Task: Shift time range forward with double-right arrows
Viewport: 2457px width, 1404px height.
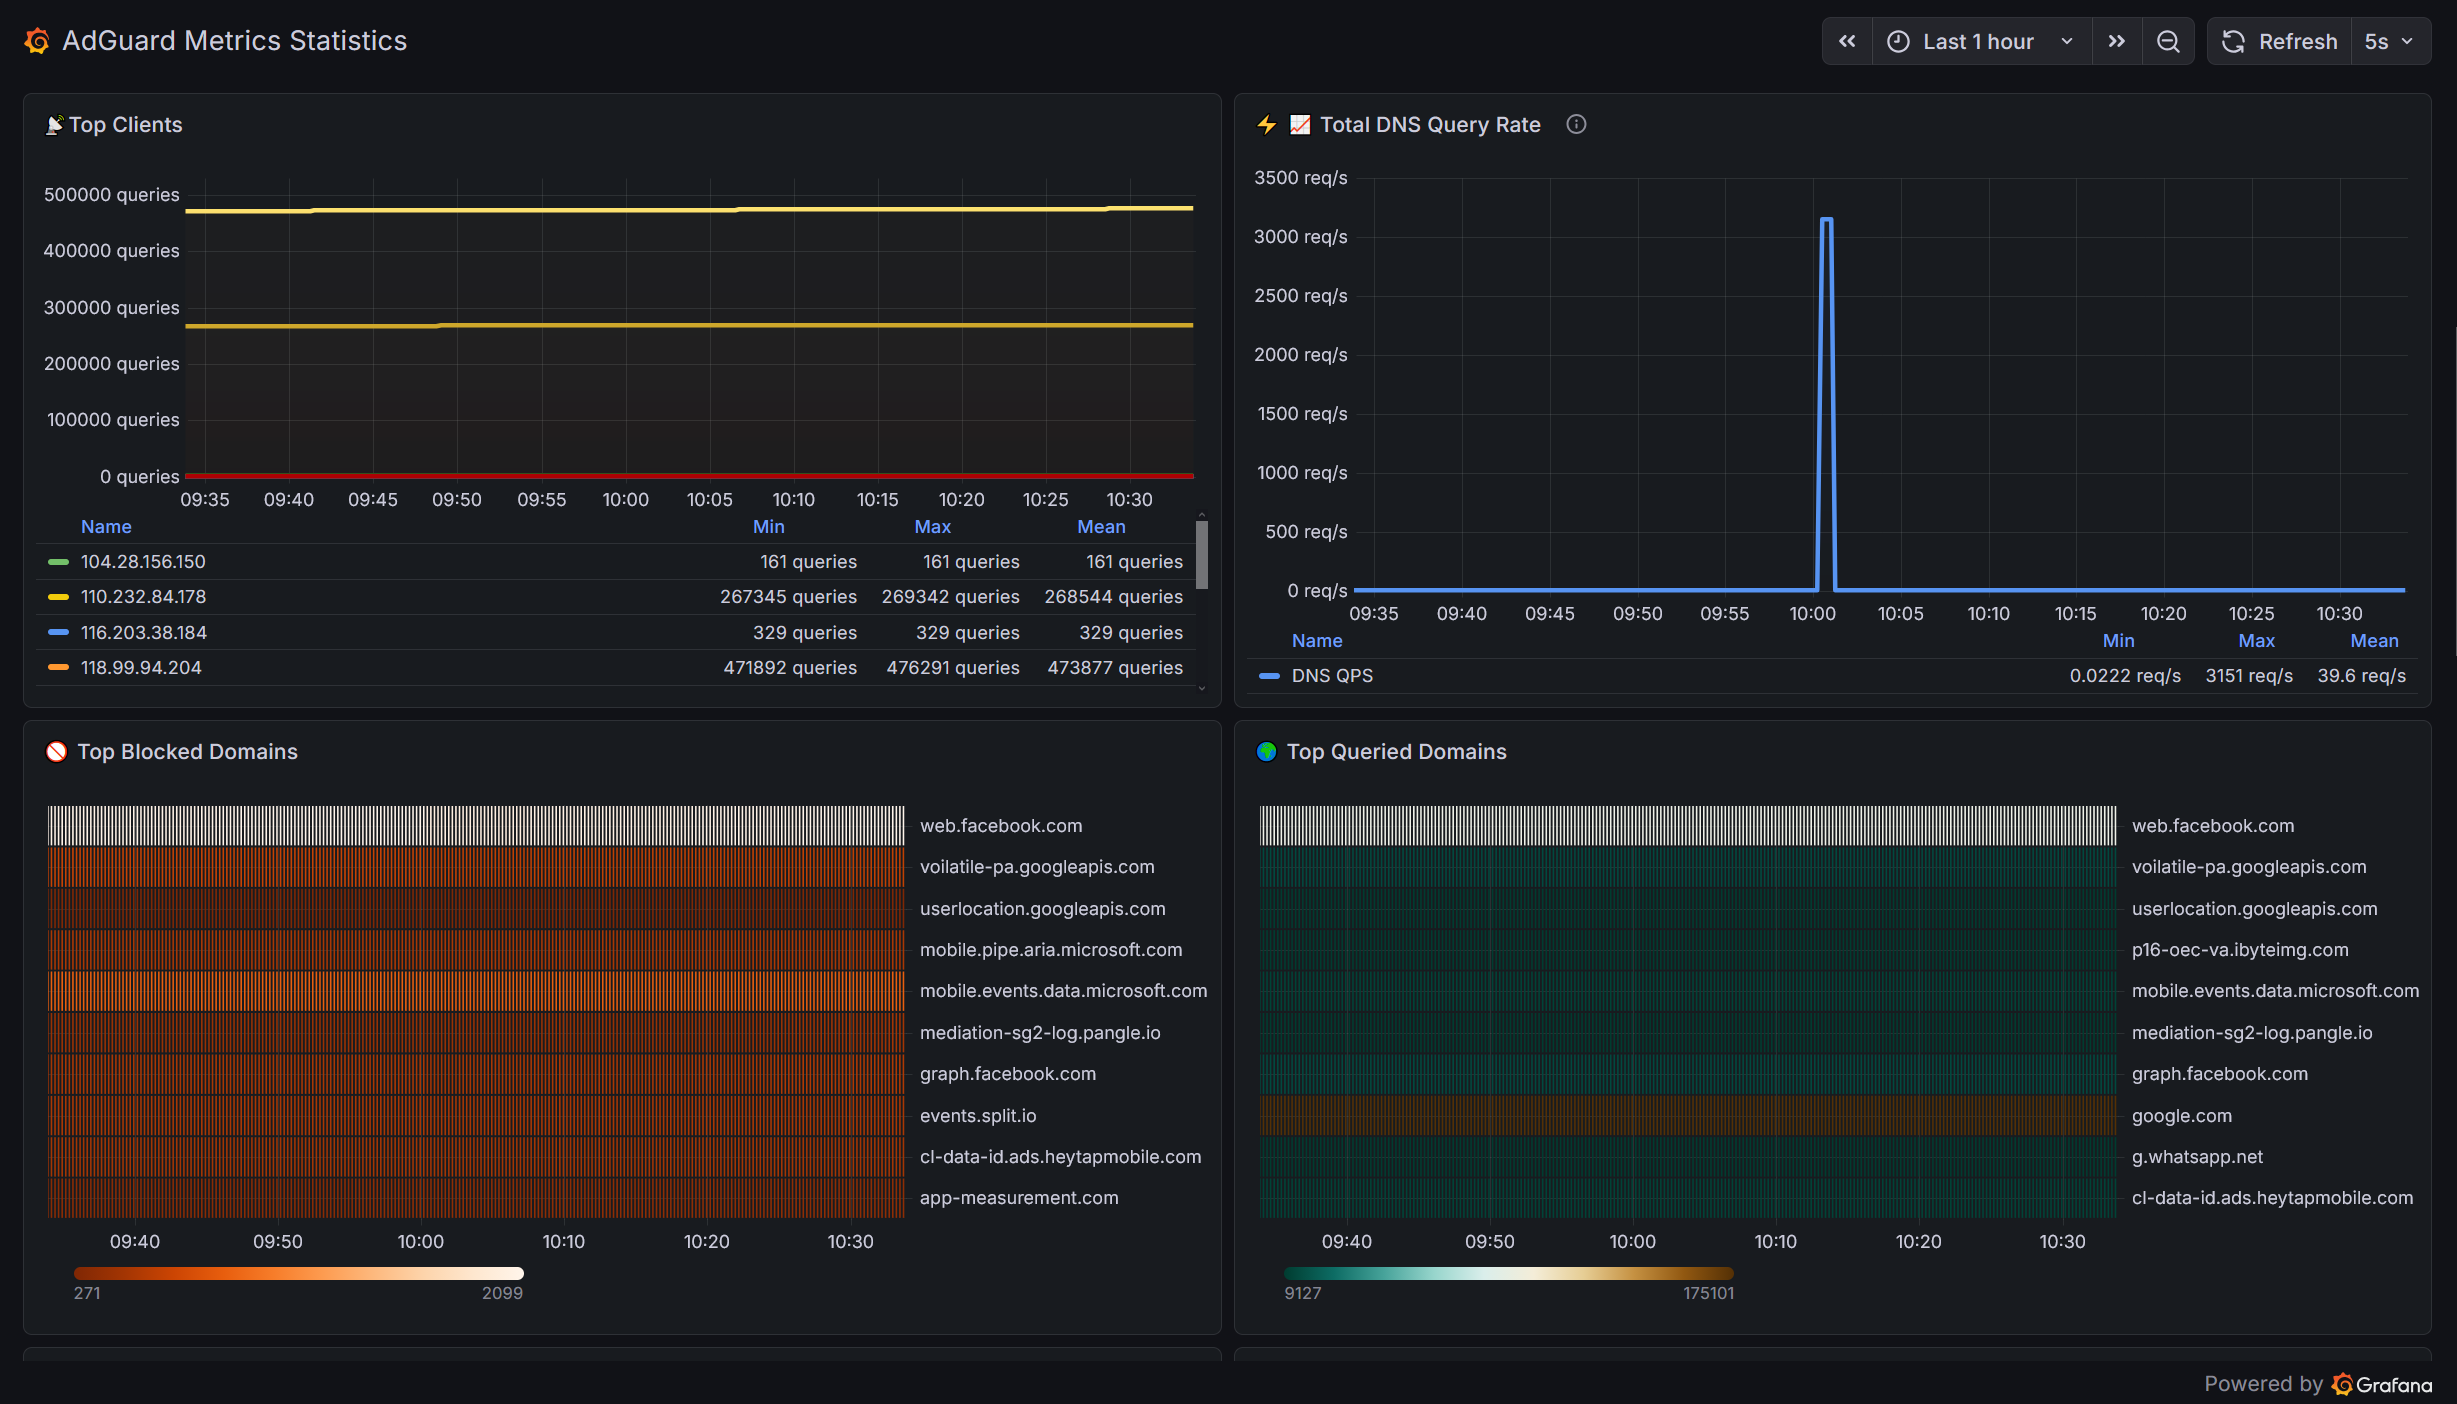Action: (2116, 41)
